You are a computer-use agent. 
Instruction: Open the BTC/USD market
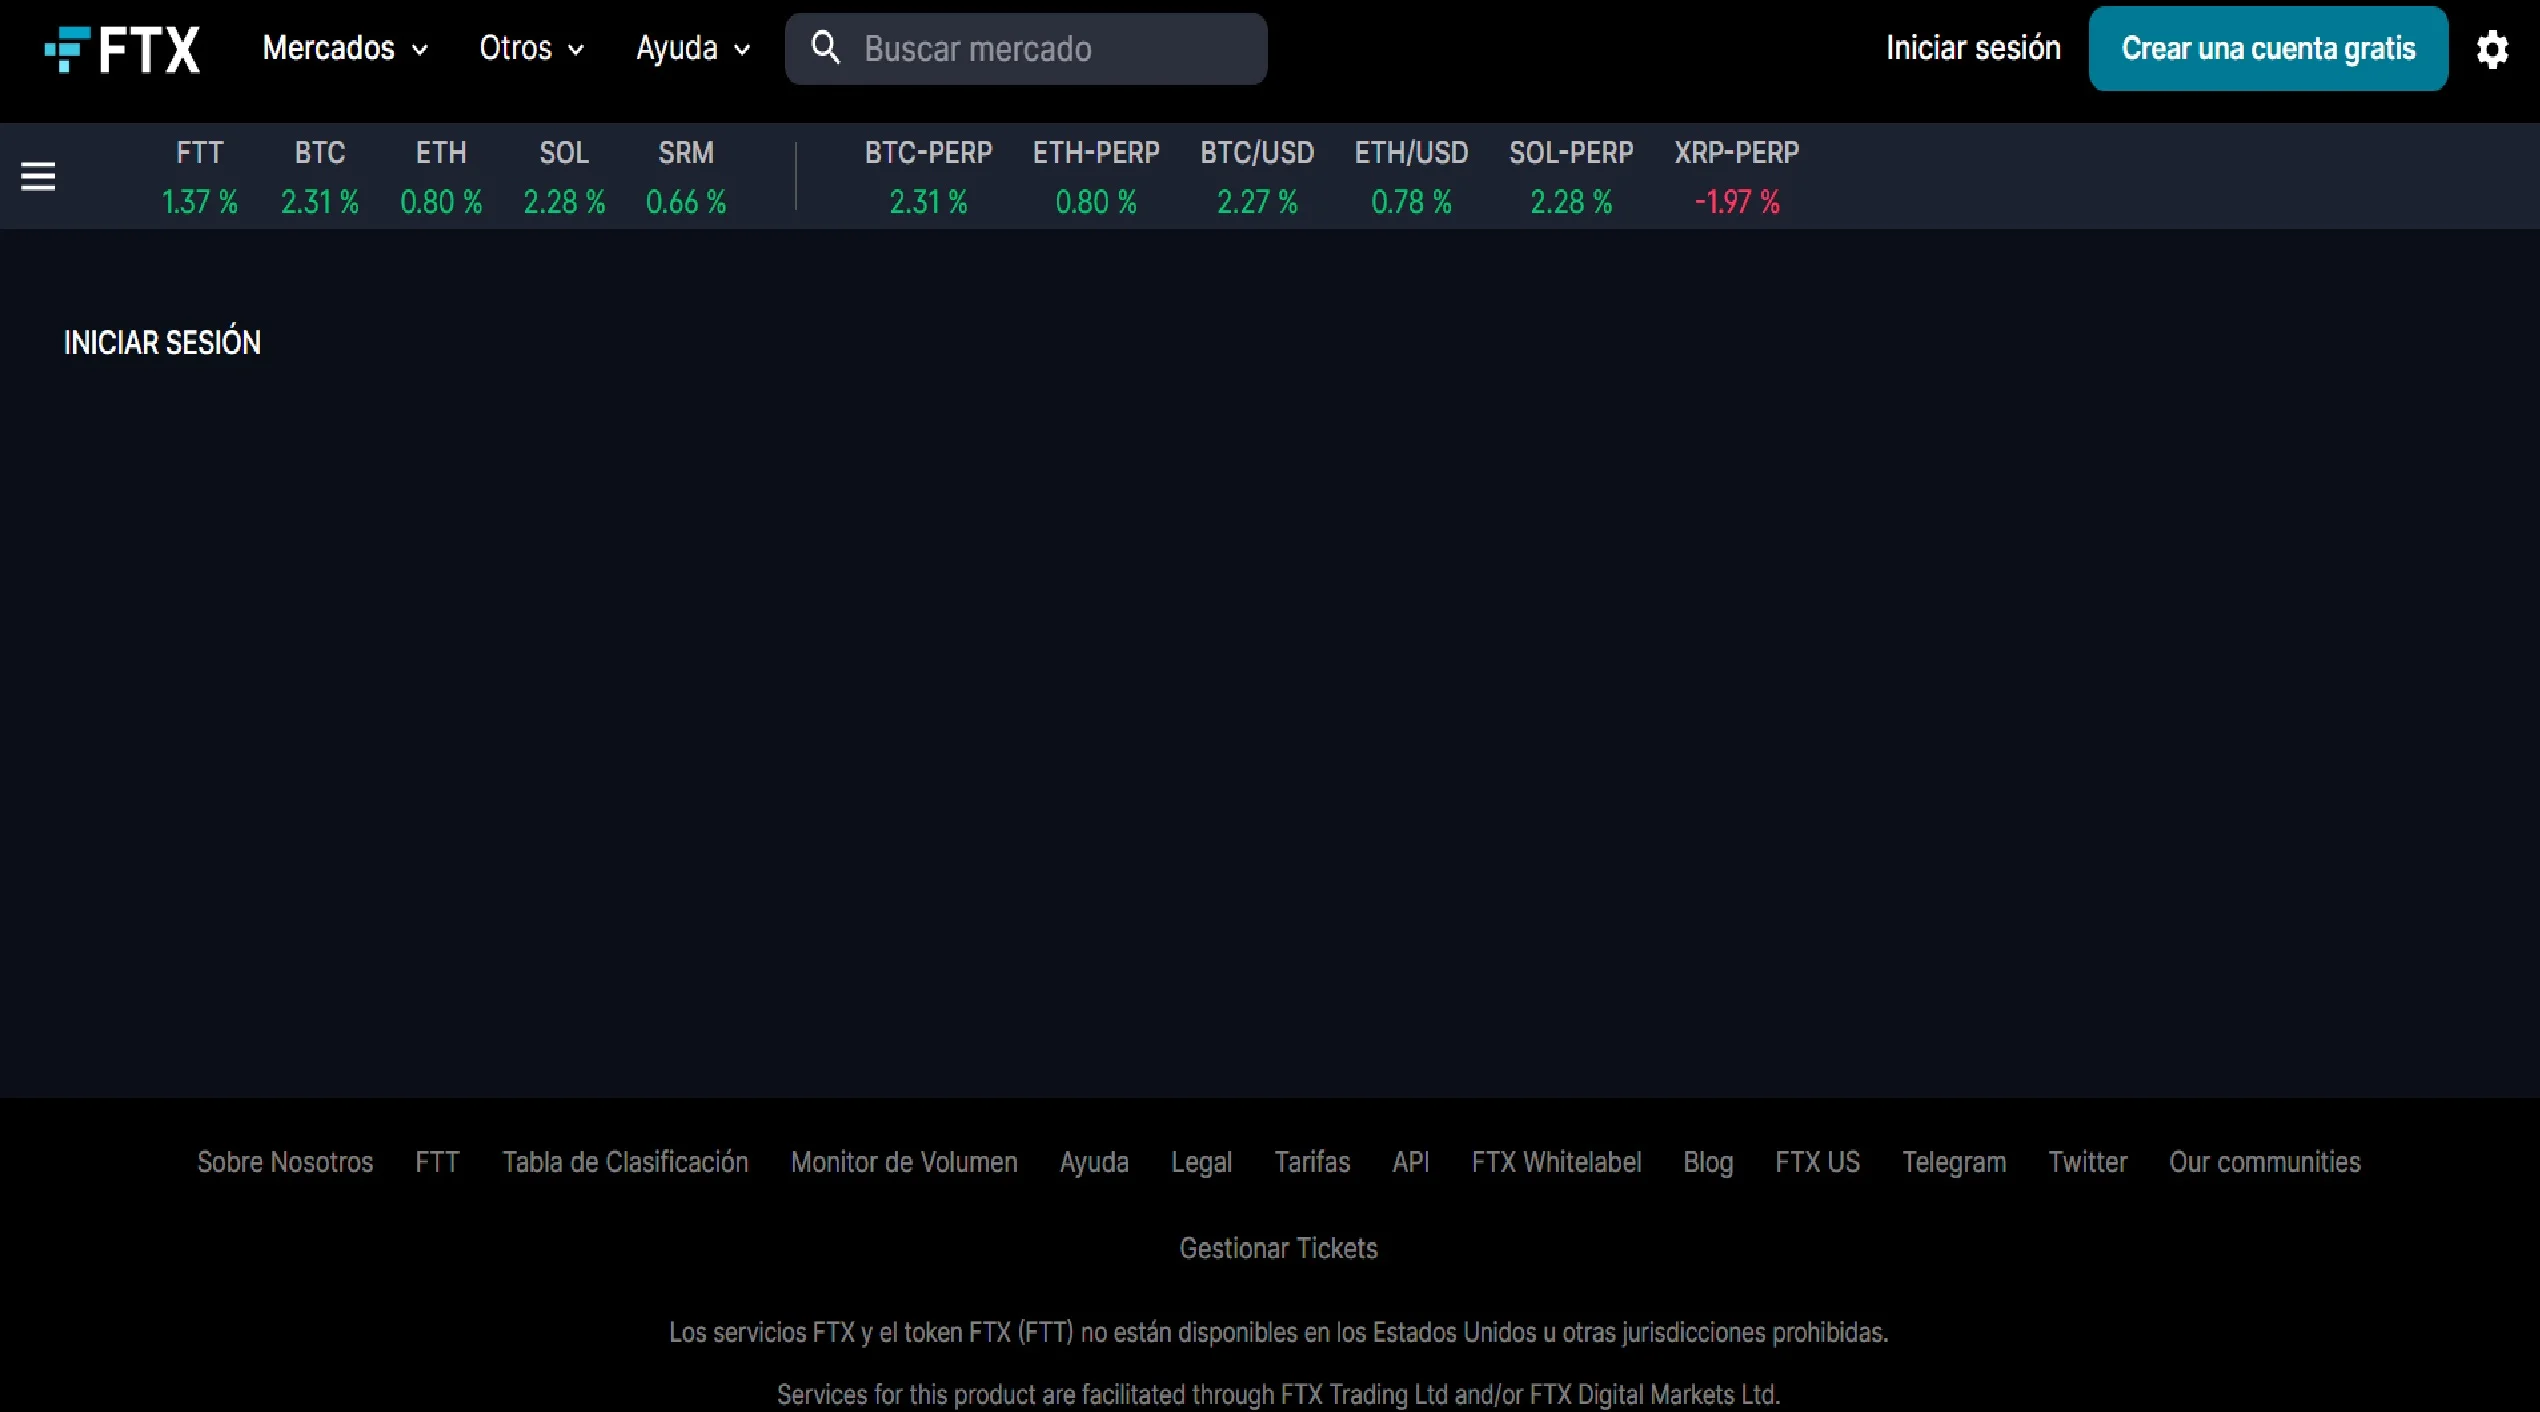point(1257,177)
